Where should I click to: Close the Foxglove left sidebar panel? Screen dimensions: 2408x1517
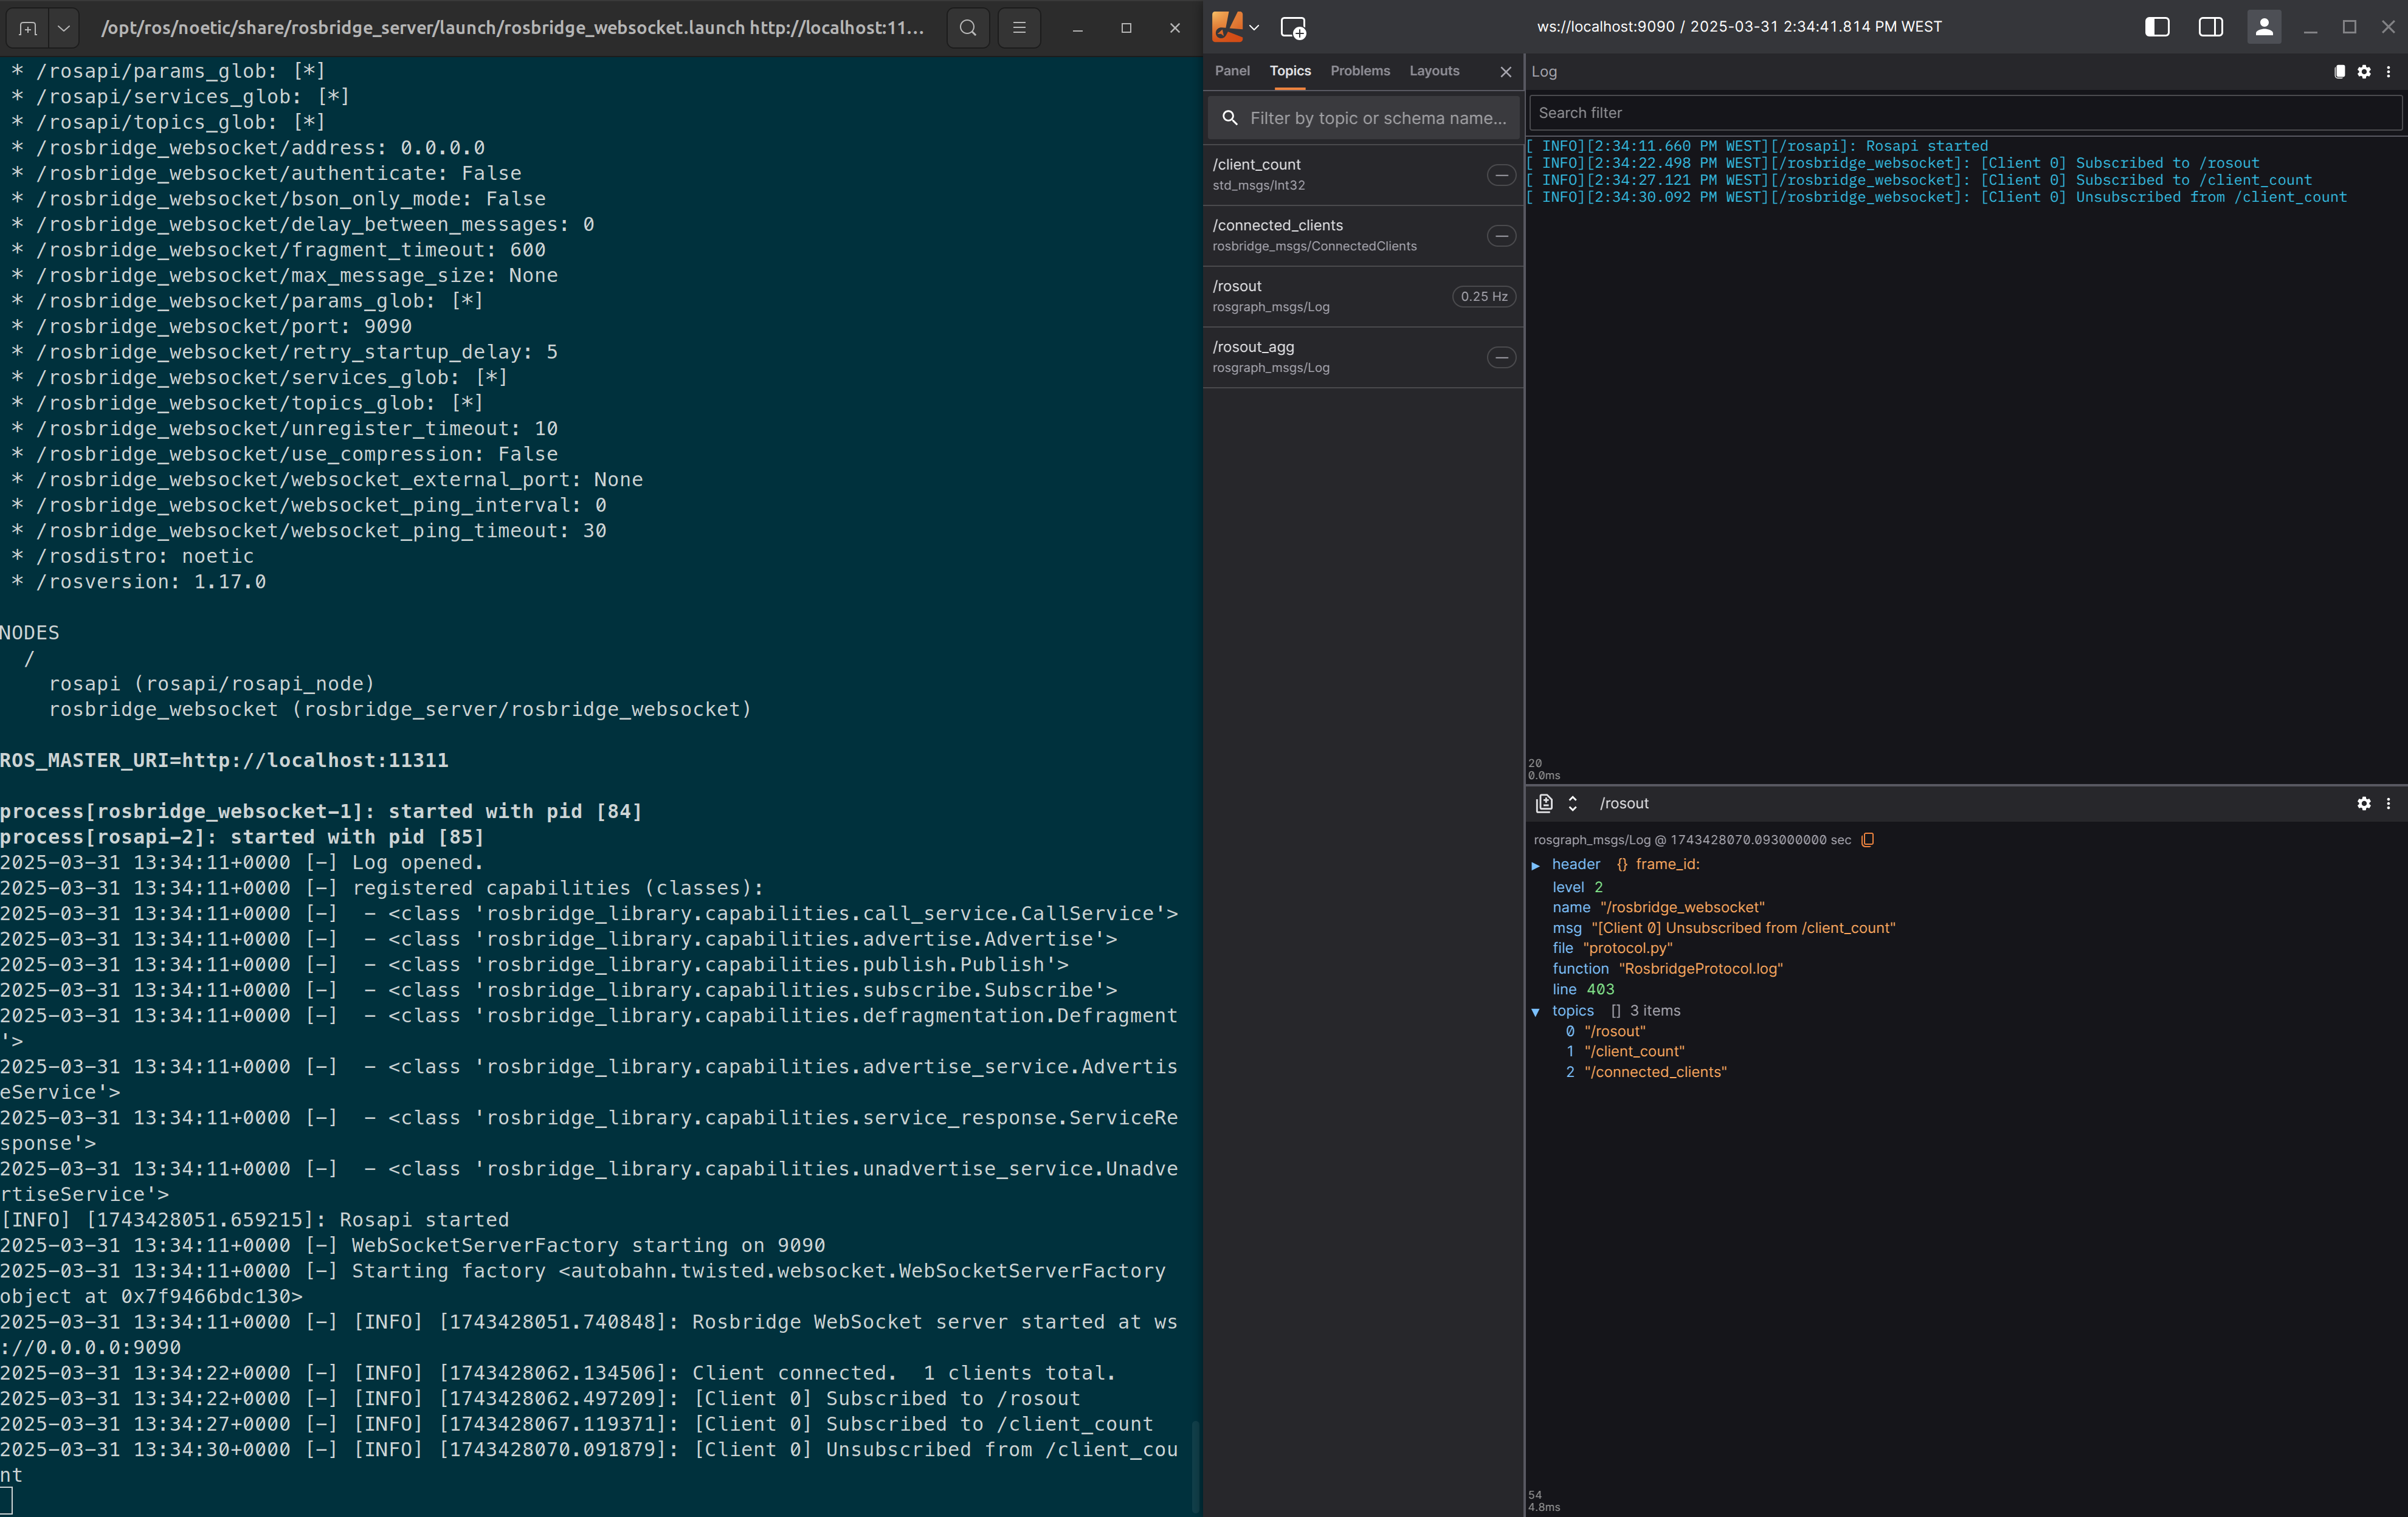pyautogui.click(x=1505, y=72)
